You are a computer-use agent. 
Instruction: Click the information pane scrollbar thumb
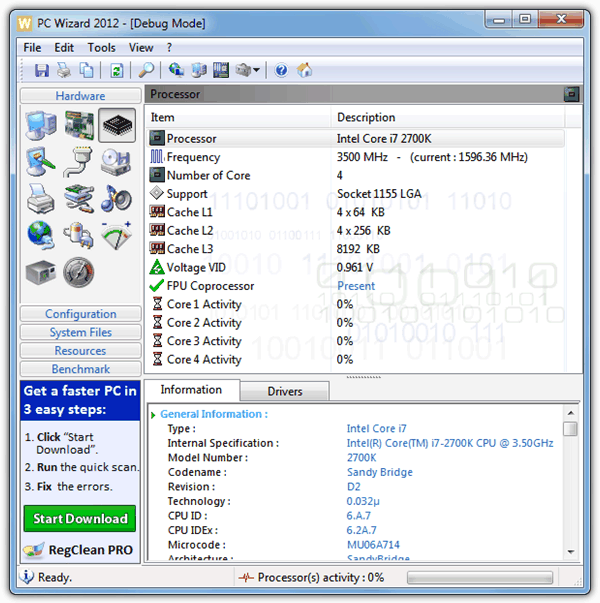click(x=571, y=429)
